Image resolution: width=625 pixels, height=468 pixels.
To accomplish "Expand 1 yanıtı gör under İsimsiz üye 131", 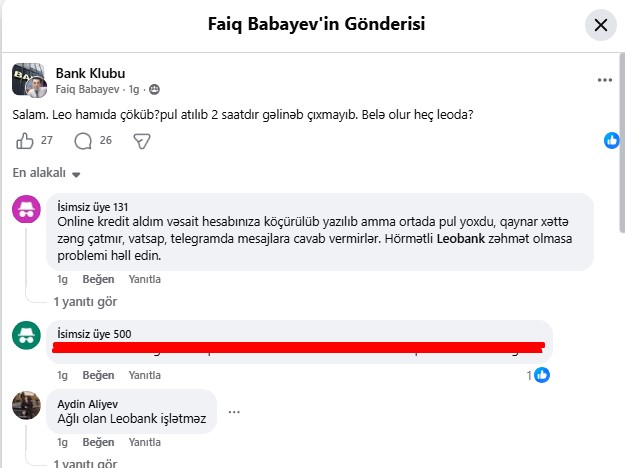I will pyautogui.click(x=85, y=302).
